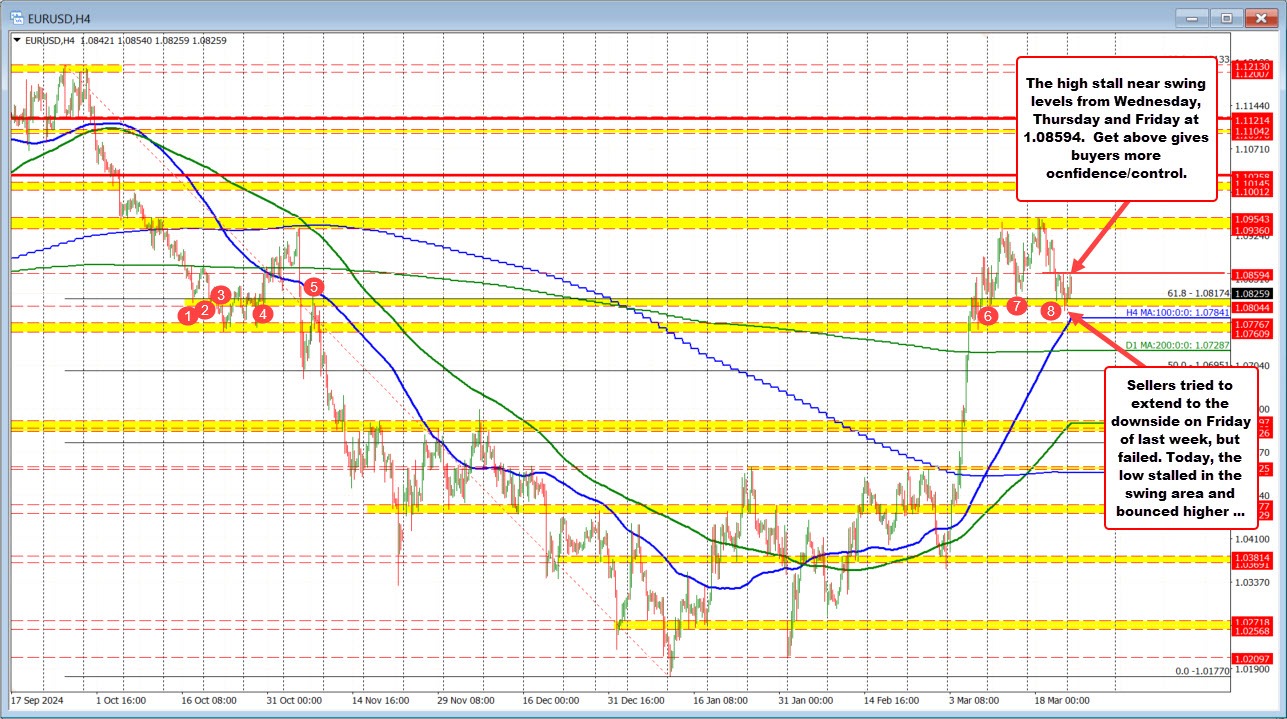This screenshot has width=1287, height=719.
Task: Select numbered marker 1 on the chart
Action: tap(186, 316)
